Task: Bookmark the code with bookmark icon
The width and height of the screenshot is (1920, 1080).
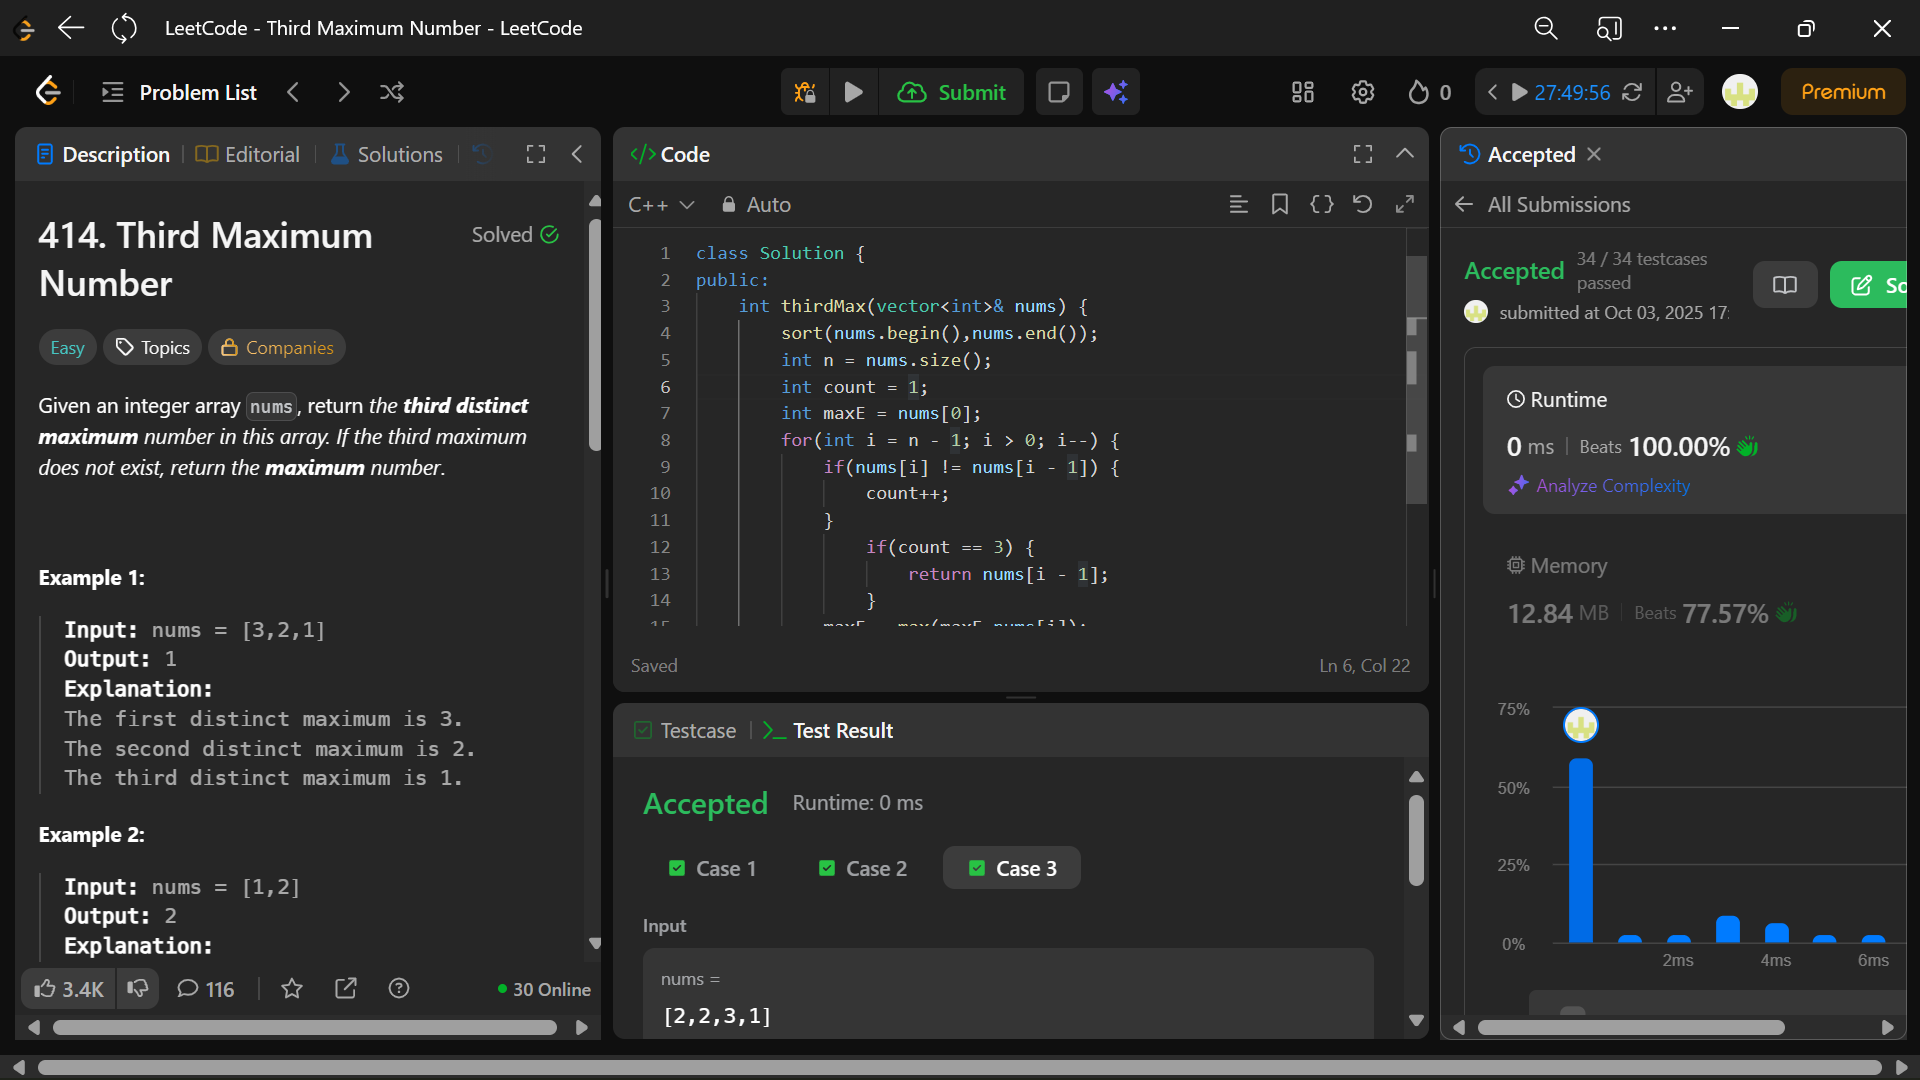Action: (x=1279, y=204)
